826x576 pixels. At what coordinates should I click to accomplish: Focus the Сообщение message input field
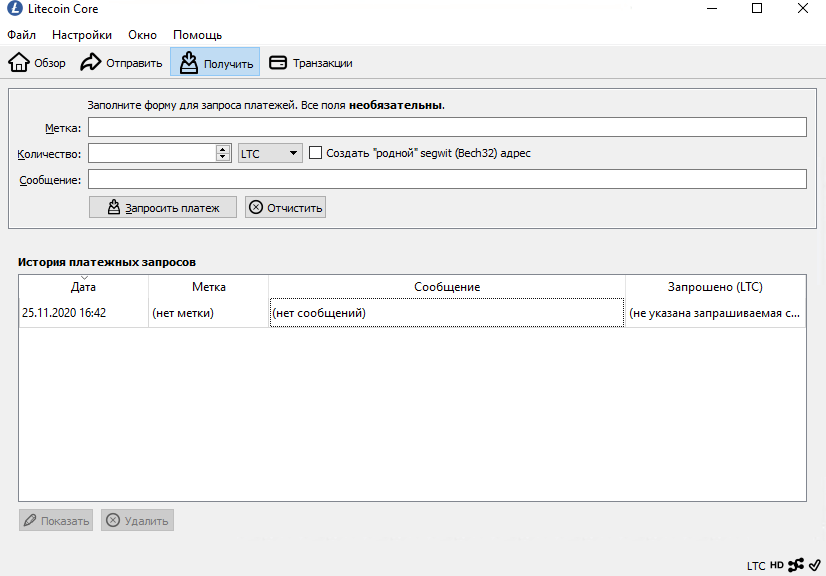pyautogui.click(x=446, y=179)
